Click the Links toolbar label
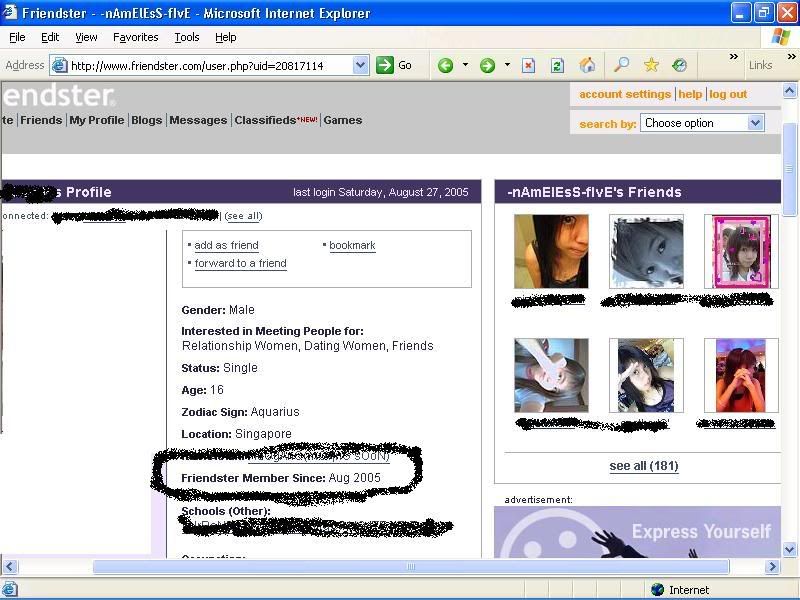 pos(760,65)
